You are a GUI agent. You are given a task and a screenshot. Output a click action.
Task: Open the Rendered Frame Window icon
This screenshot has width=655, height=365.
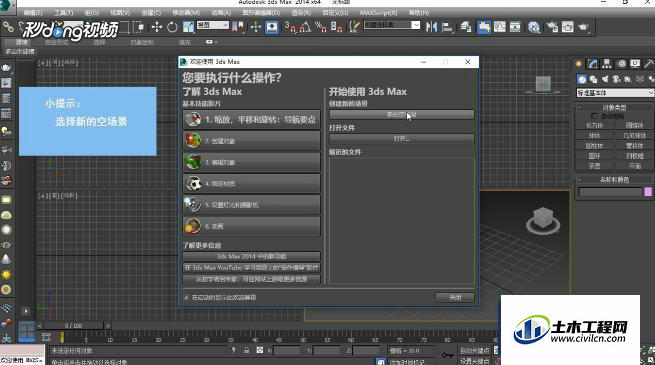click(x=568, y=28)
